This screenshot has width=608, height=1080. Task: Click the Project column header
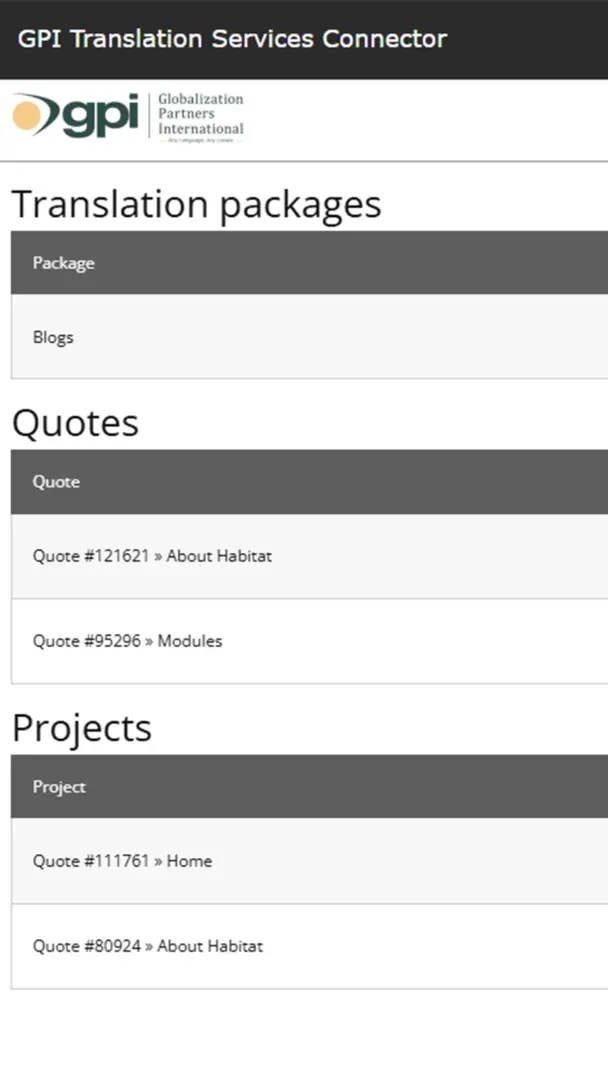click(59, 787)
